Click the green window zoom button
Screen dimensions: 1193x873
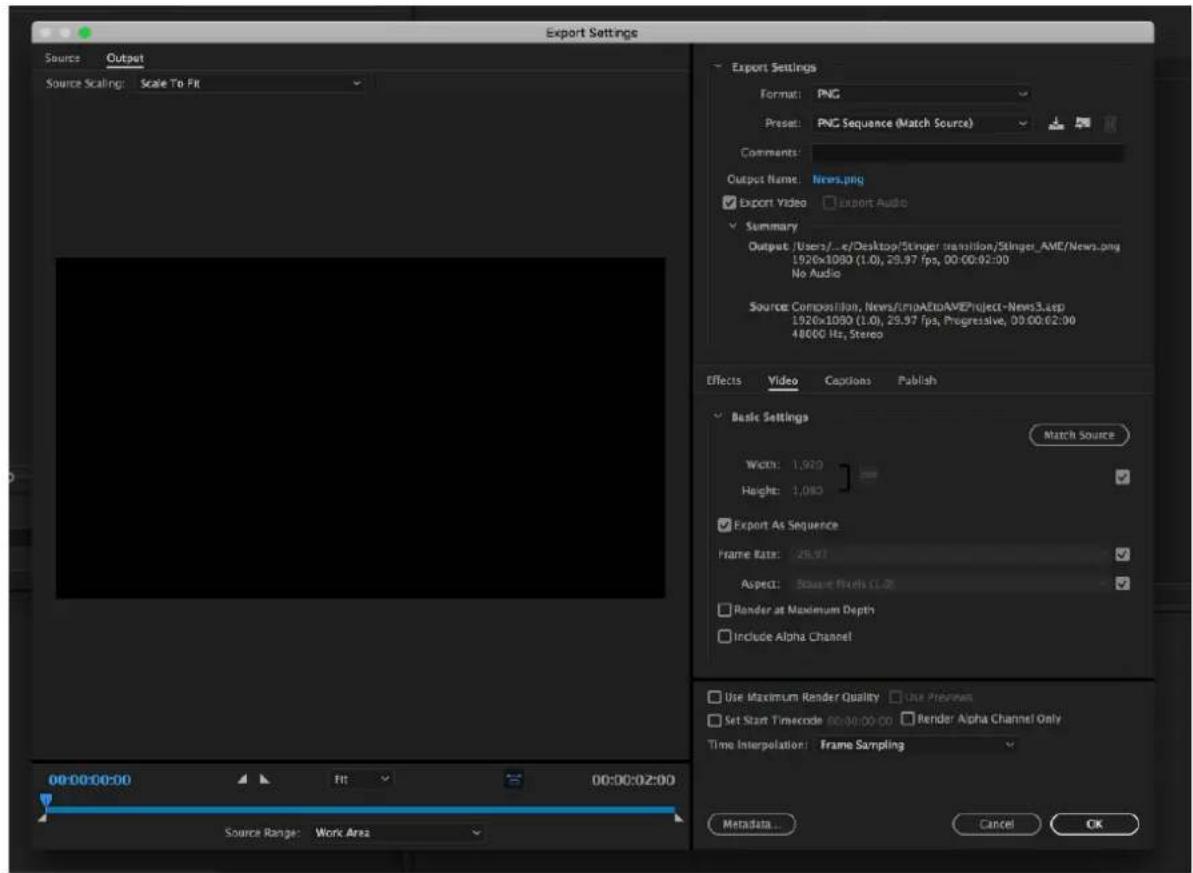(84, 33)
